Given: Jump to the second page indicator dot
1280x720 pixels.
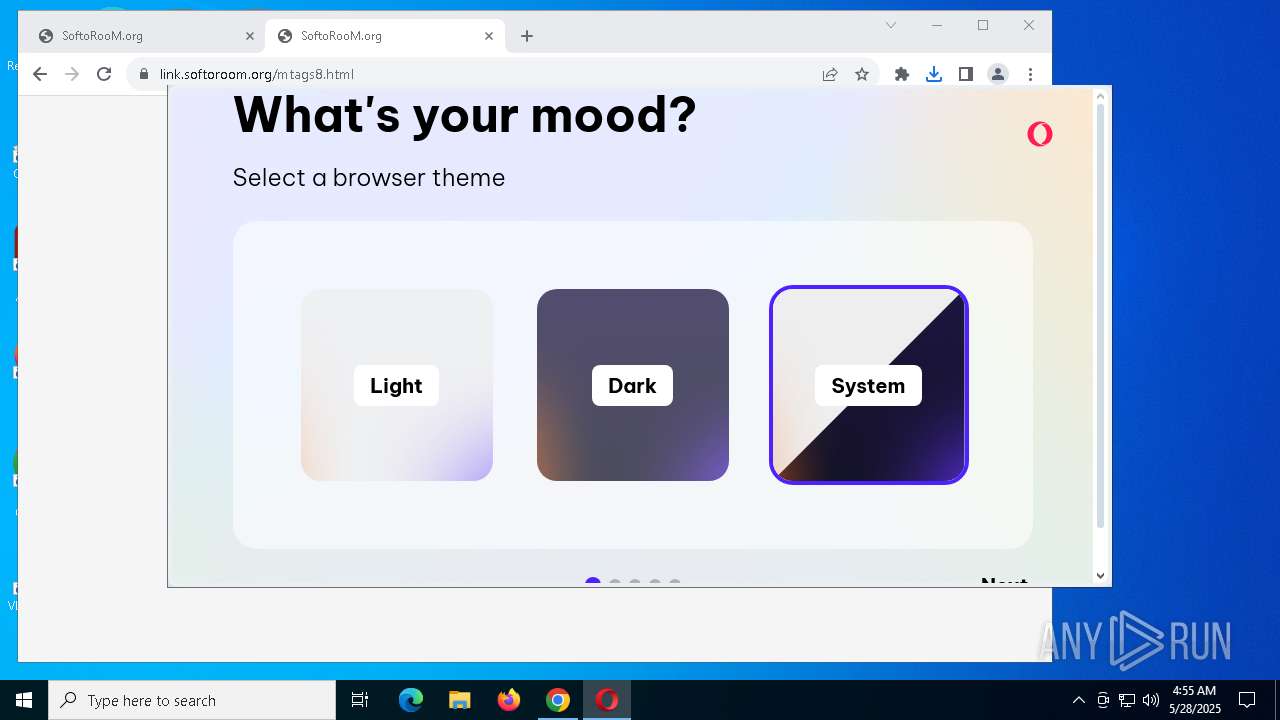Looking at the screenshot, I should point(615,583).
